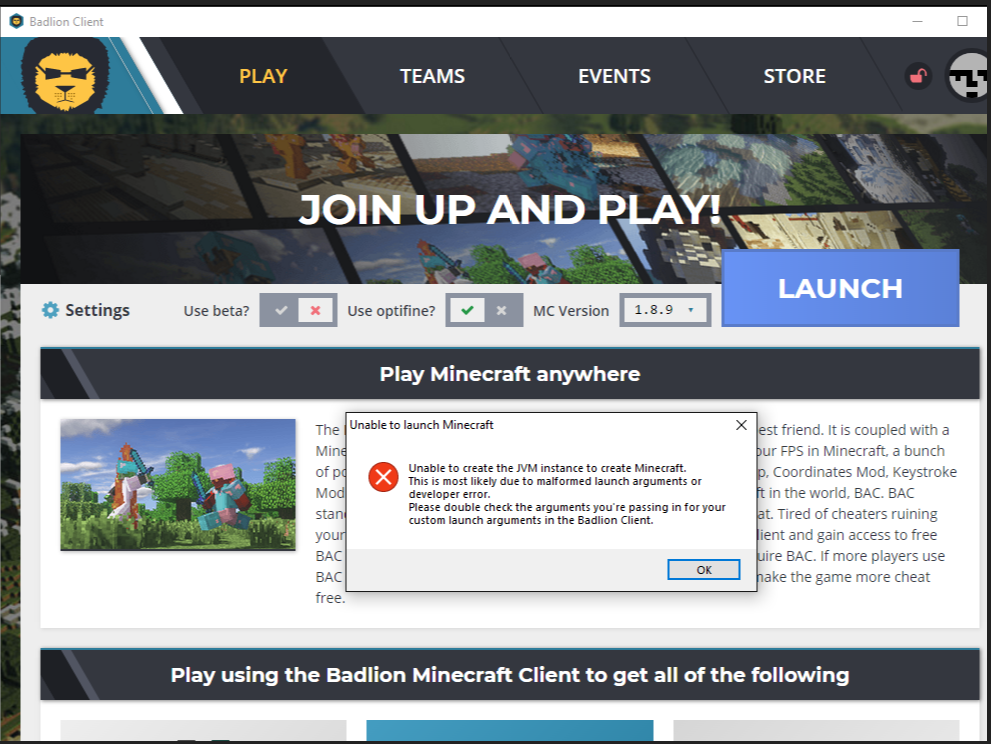The width and height of the screenshot is (991, 744).
Task: Open the PLAY tab
Action: [263, 76]
